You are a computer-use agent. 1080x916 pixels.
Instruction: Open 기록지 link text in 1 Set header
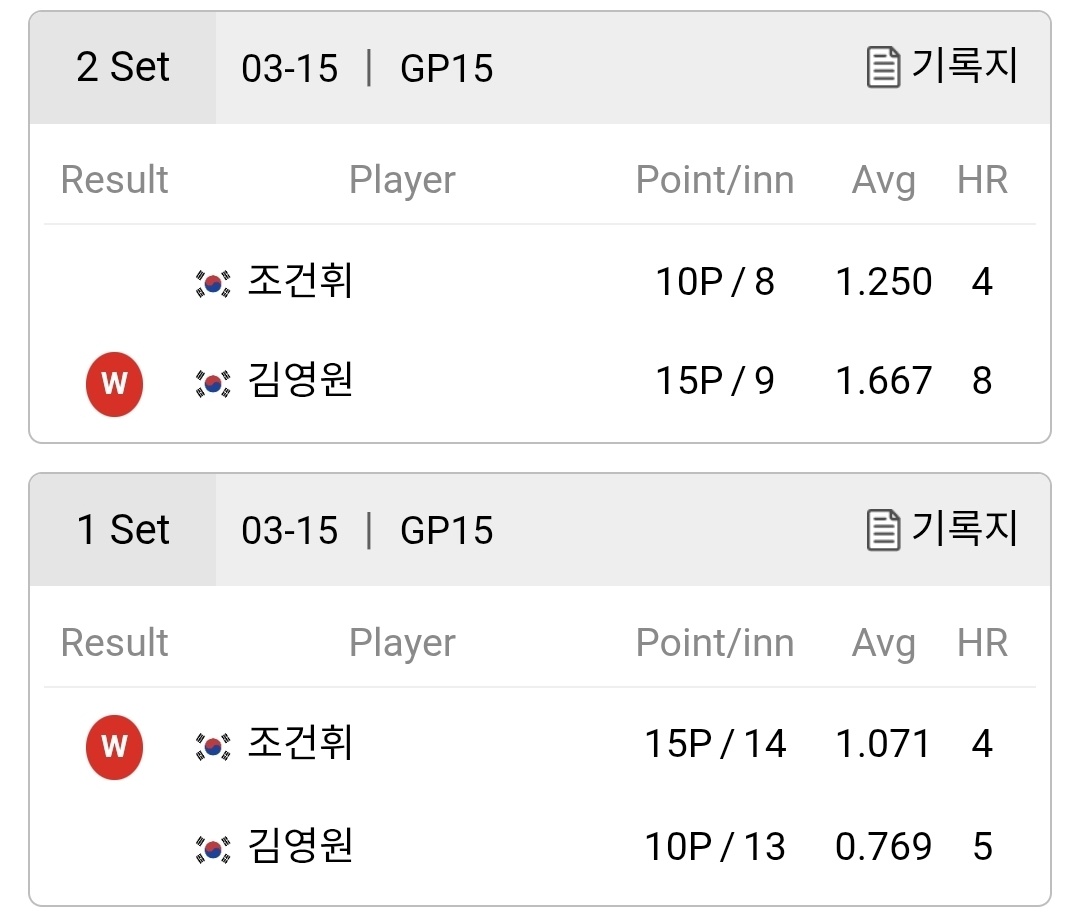tap(964, 528)
